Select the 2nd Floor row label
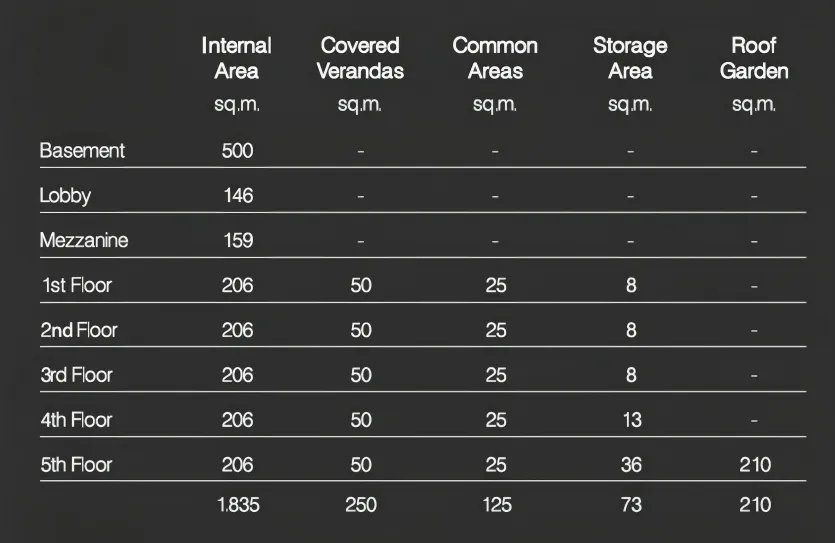The image size is (835, 543). coord(78,331)
